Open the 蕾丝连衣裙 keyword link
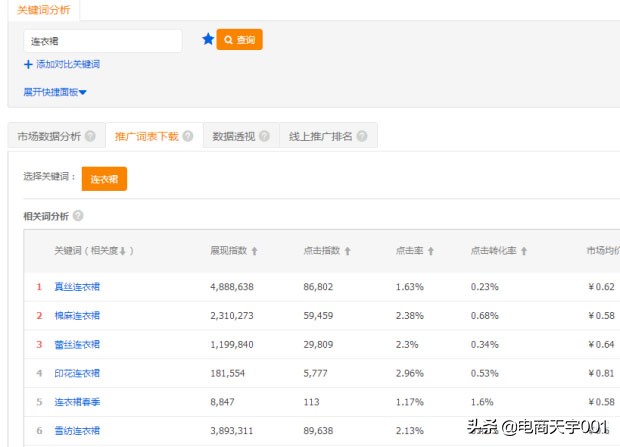620x447 pixels. point(77,345)
